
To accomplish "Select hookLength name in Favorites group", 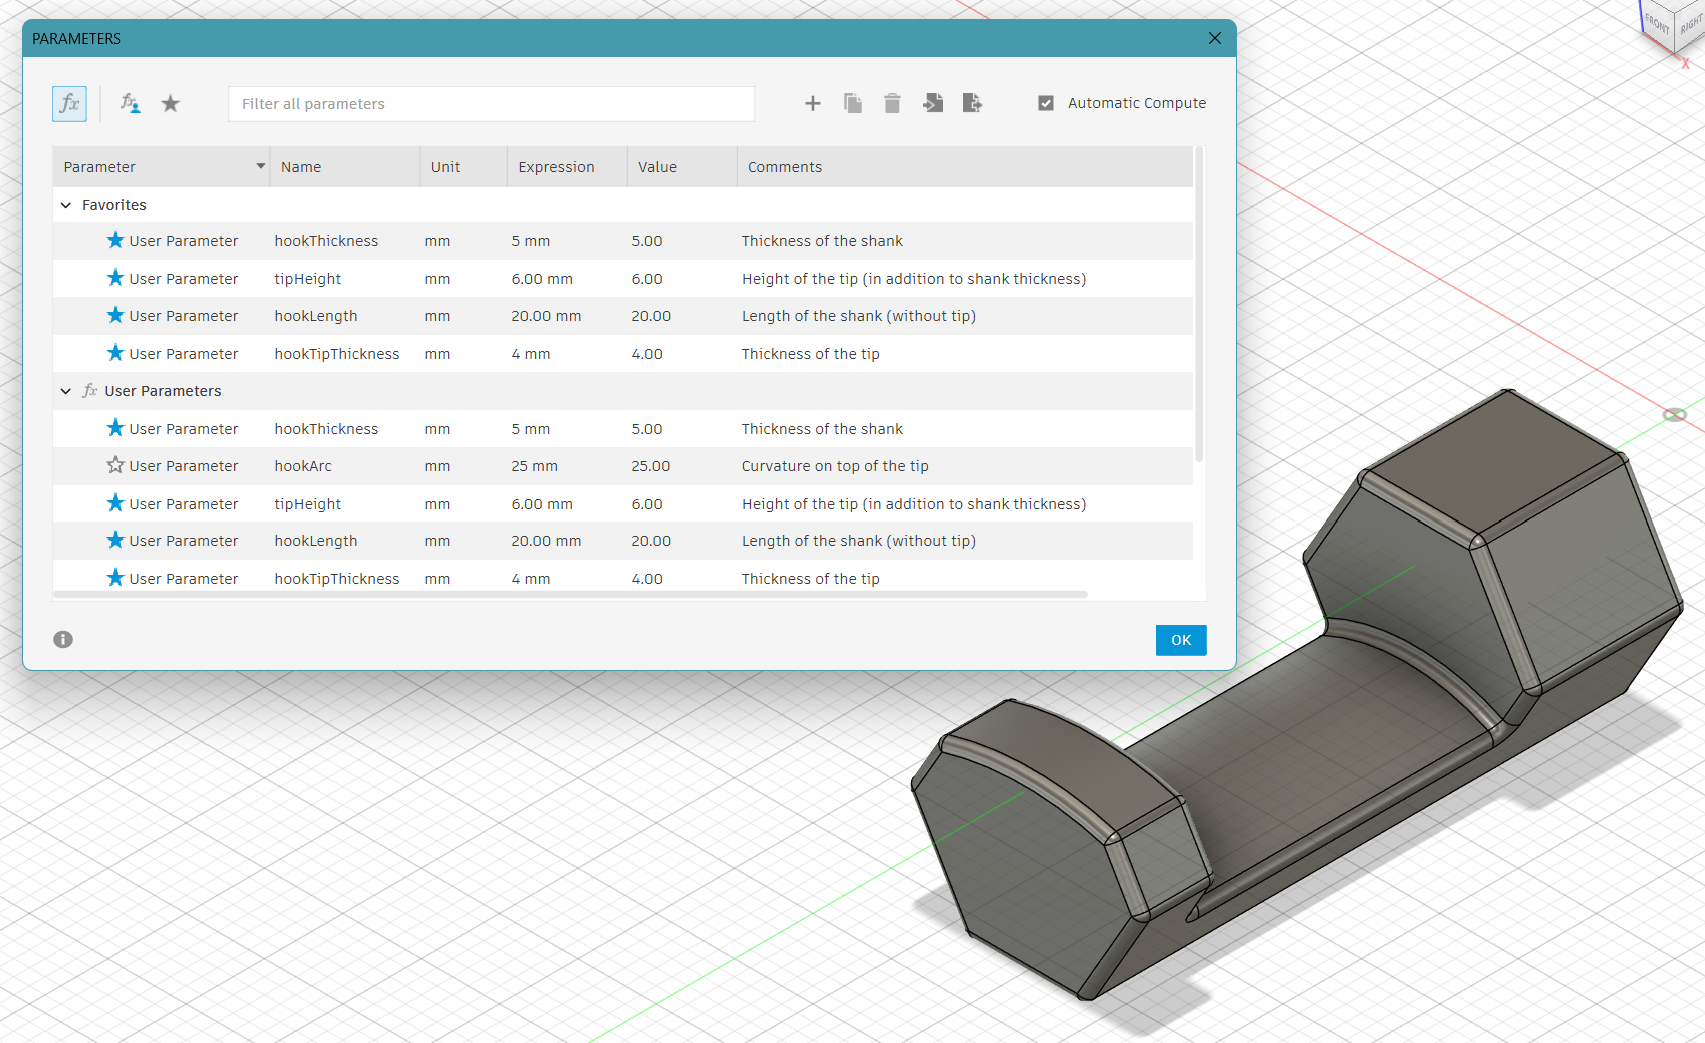I will pos(316,316).
